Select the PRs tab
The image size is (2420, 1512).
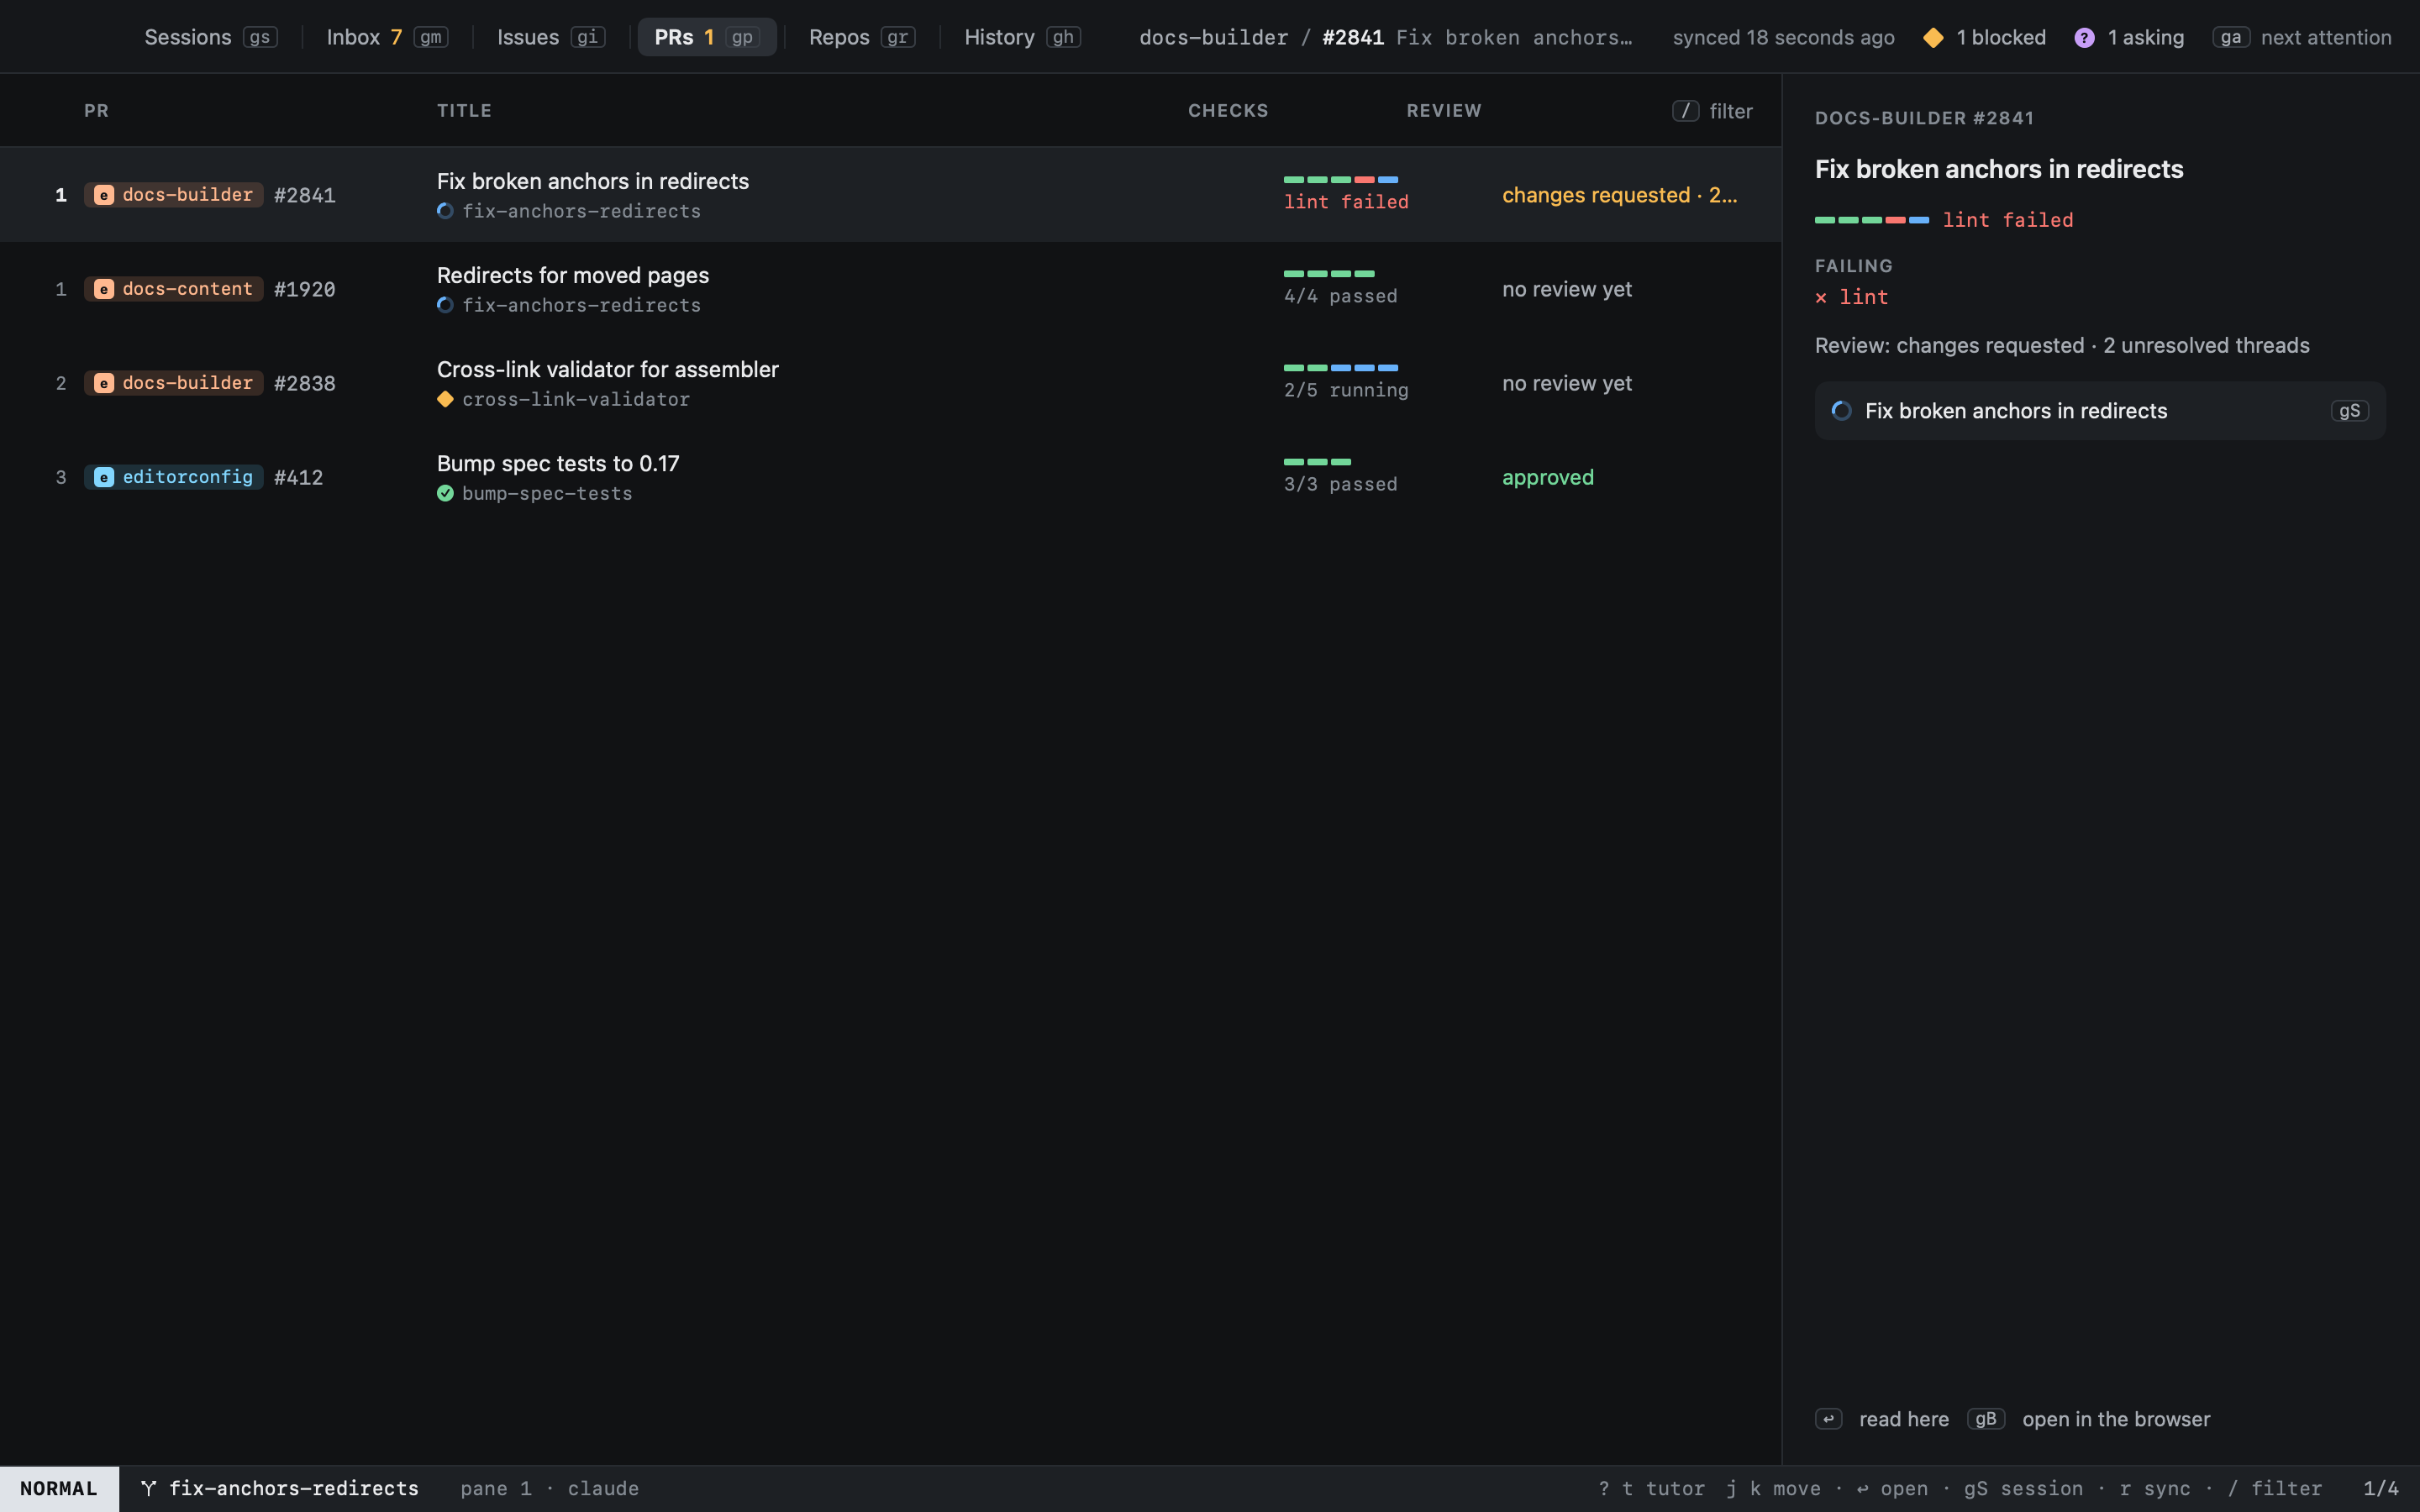(706, 37)
